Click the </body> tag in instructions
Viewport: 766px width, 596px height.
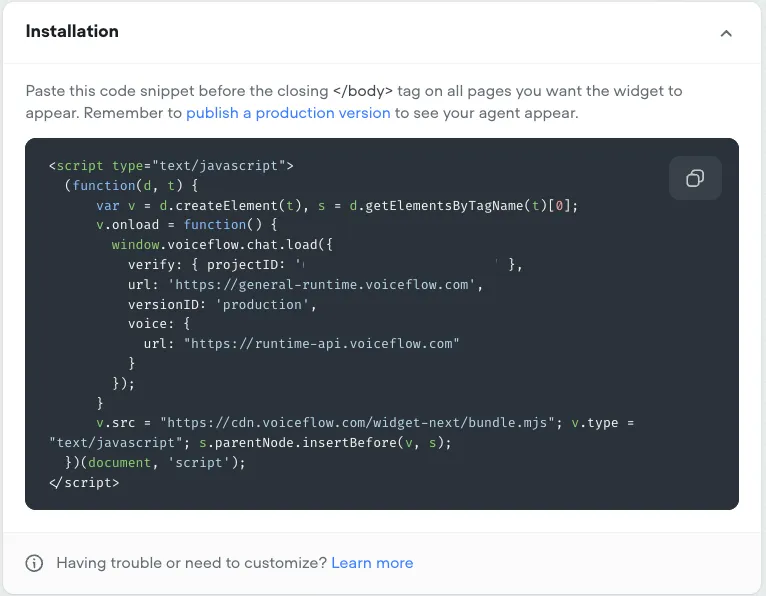pyautogui.click(x=362, y=91)
